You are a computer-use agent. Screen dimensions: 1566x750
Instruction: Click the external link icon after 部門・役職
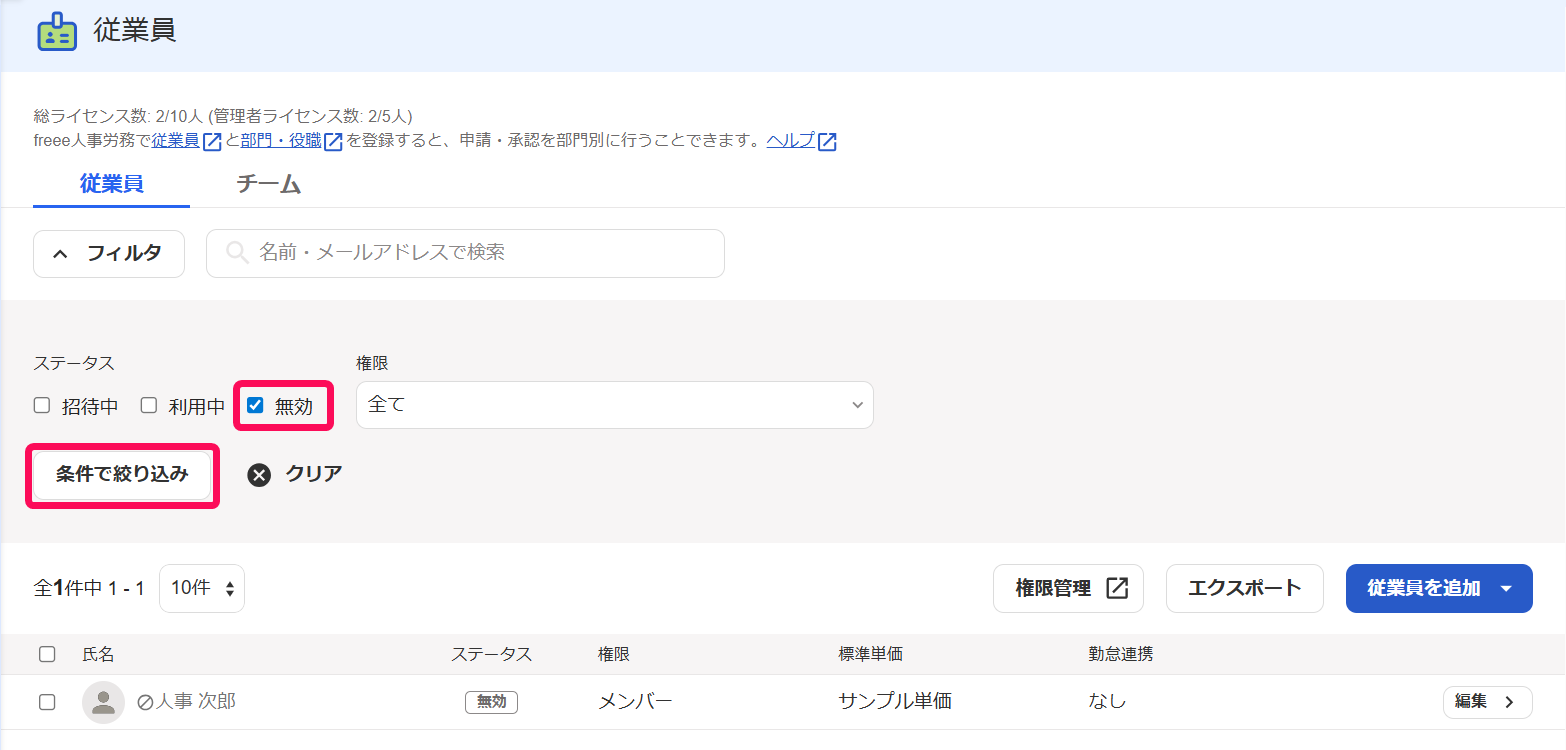333,142
